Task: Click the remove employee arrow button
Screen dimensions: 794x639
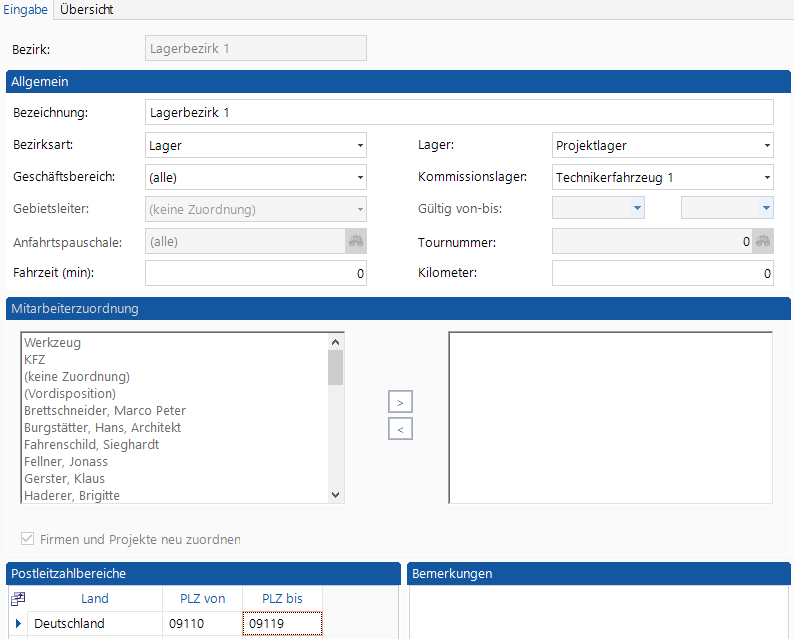Action: tap(400, 429)
